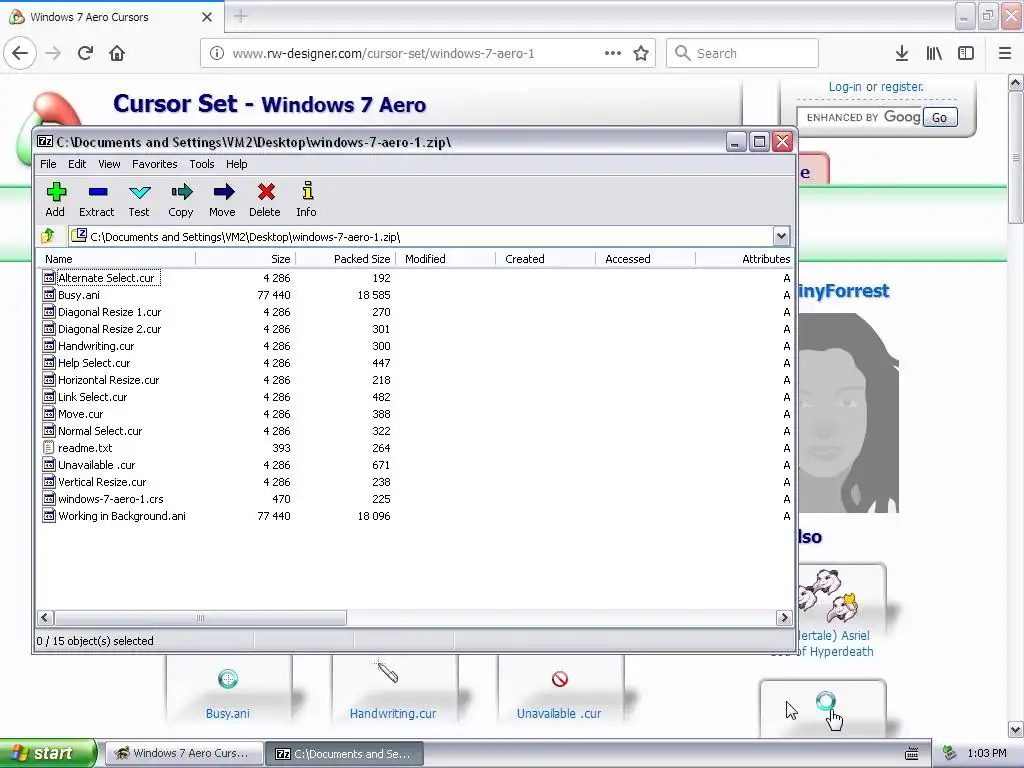Click the register link
The image size is (1024, 768).
pos(902,87)
